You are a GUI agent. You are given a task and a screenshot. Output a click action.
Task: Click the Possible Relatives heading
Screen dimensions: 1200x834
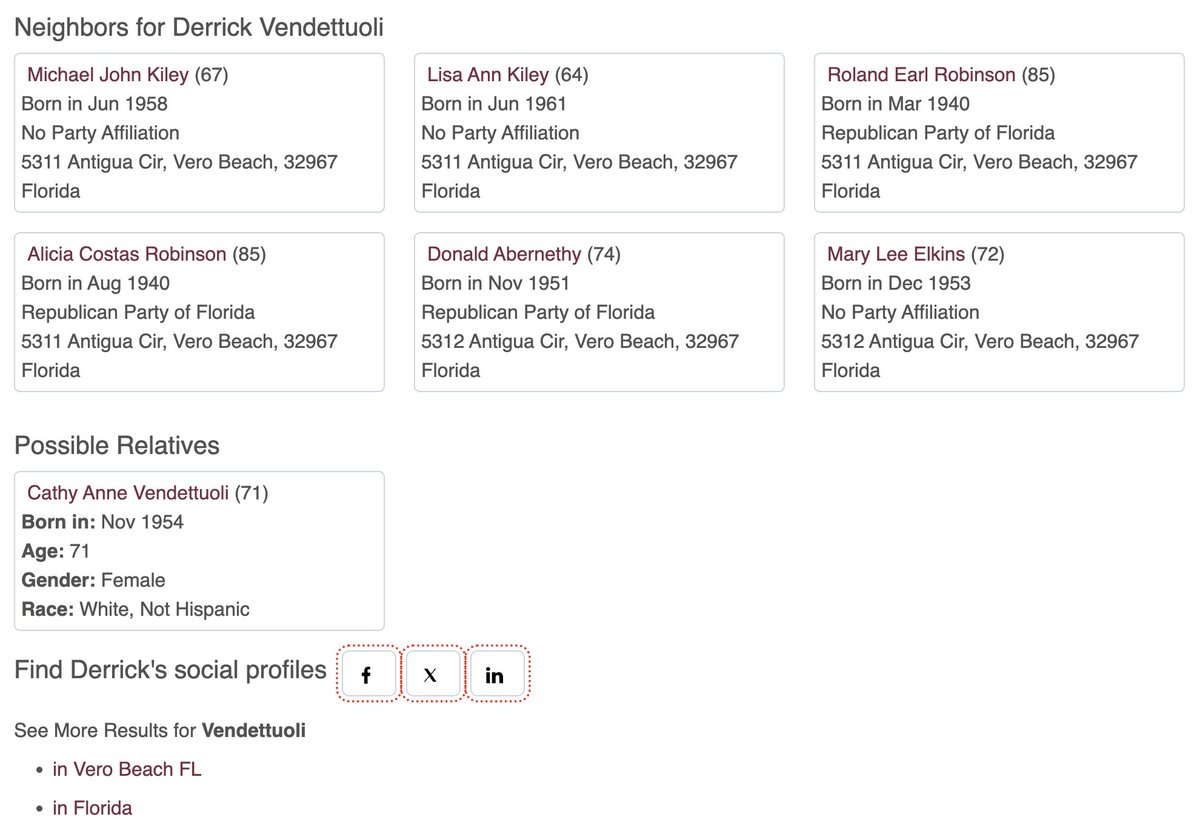117,445
